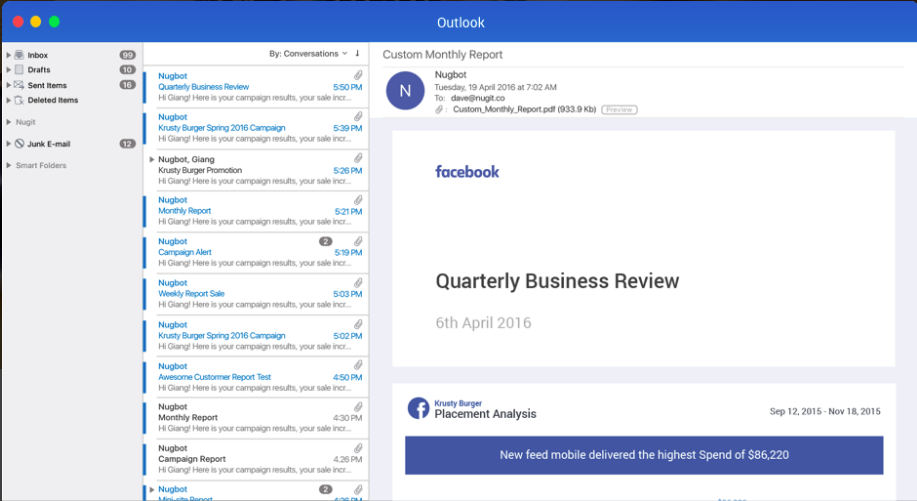The height and width of the screenshot is (501, 917).
Task: Open the Campaign Report 4:26 PM email
Action: point(256,459)
